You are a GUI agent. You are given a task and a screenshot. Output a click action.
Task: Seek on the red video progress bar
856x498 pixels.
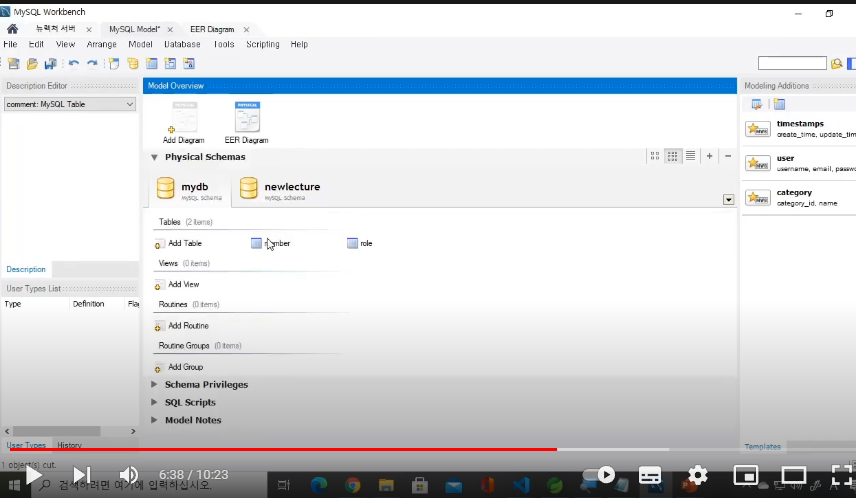(x=283, y=449)
